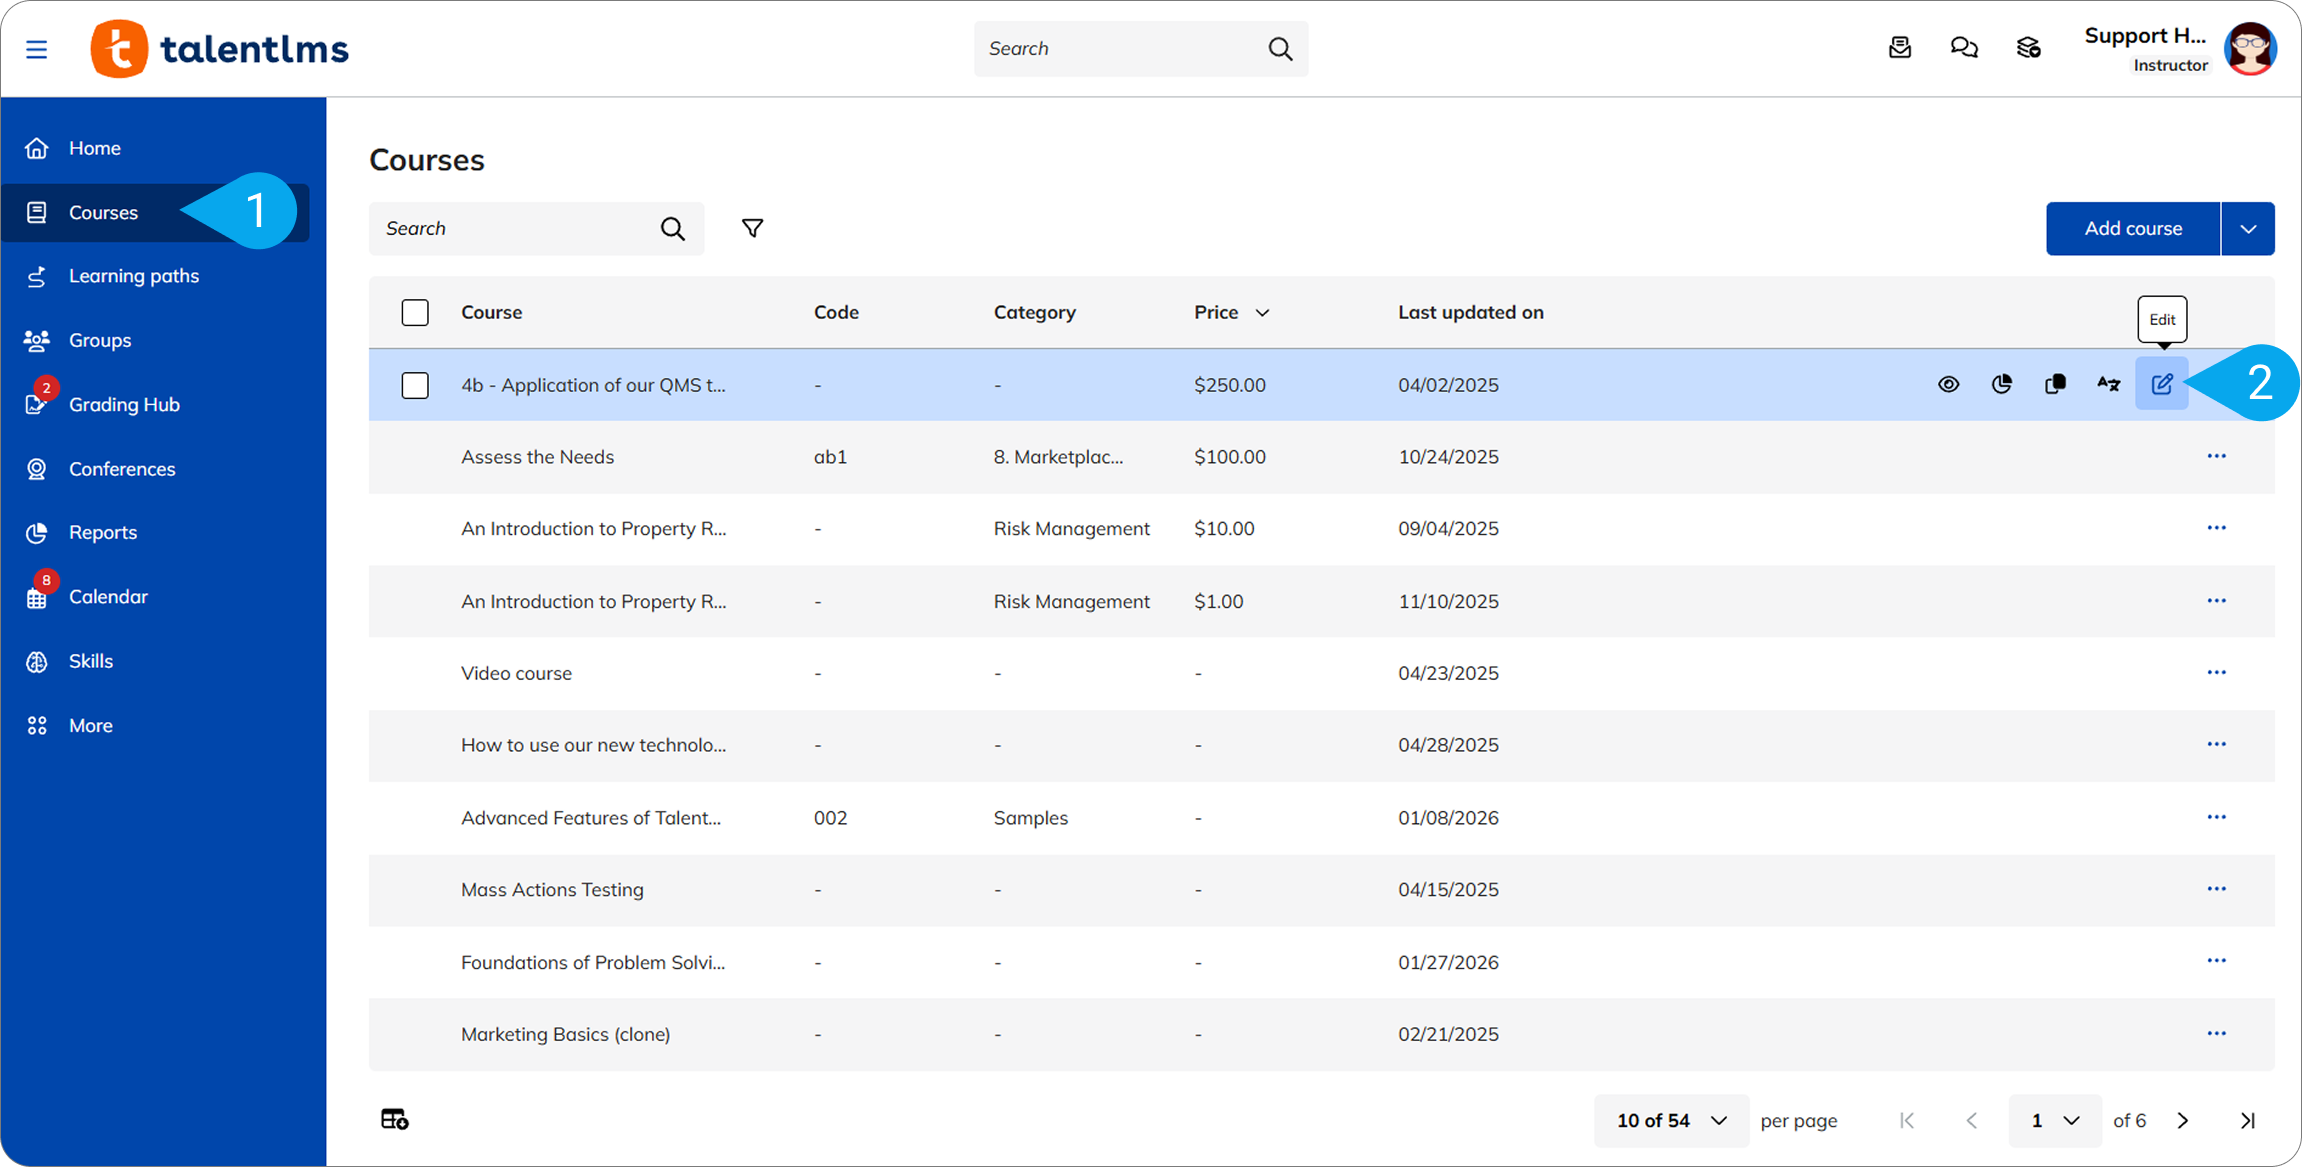Preview course with the eye icon
This screenshot has height=1167, width=2302.
coord(1948,384)
